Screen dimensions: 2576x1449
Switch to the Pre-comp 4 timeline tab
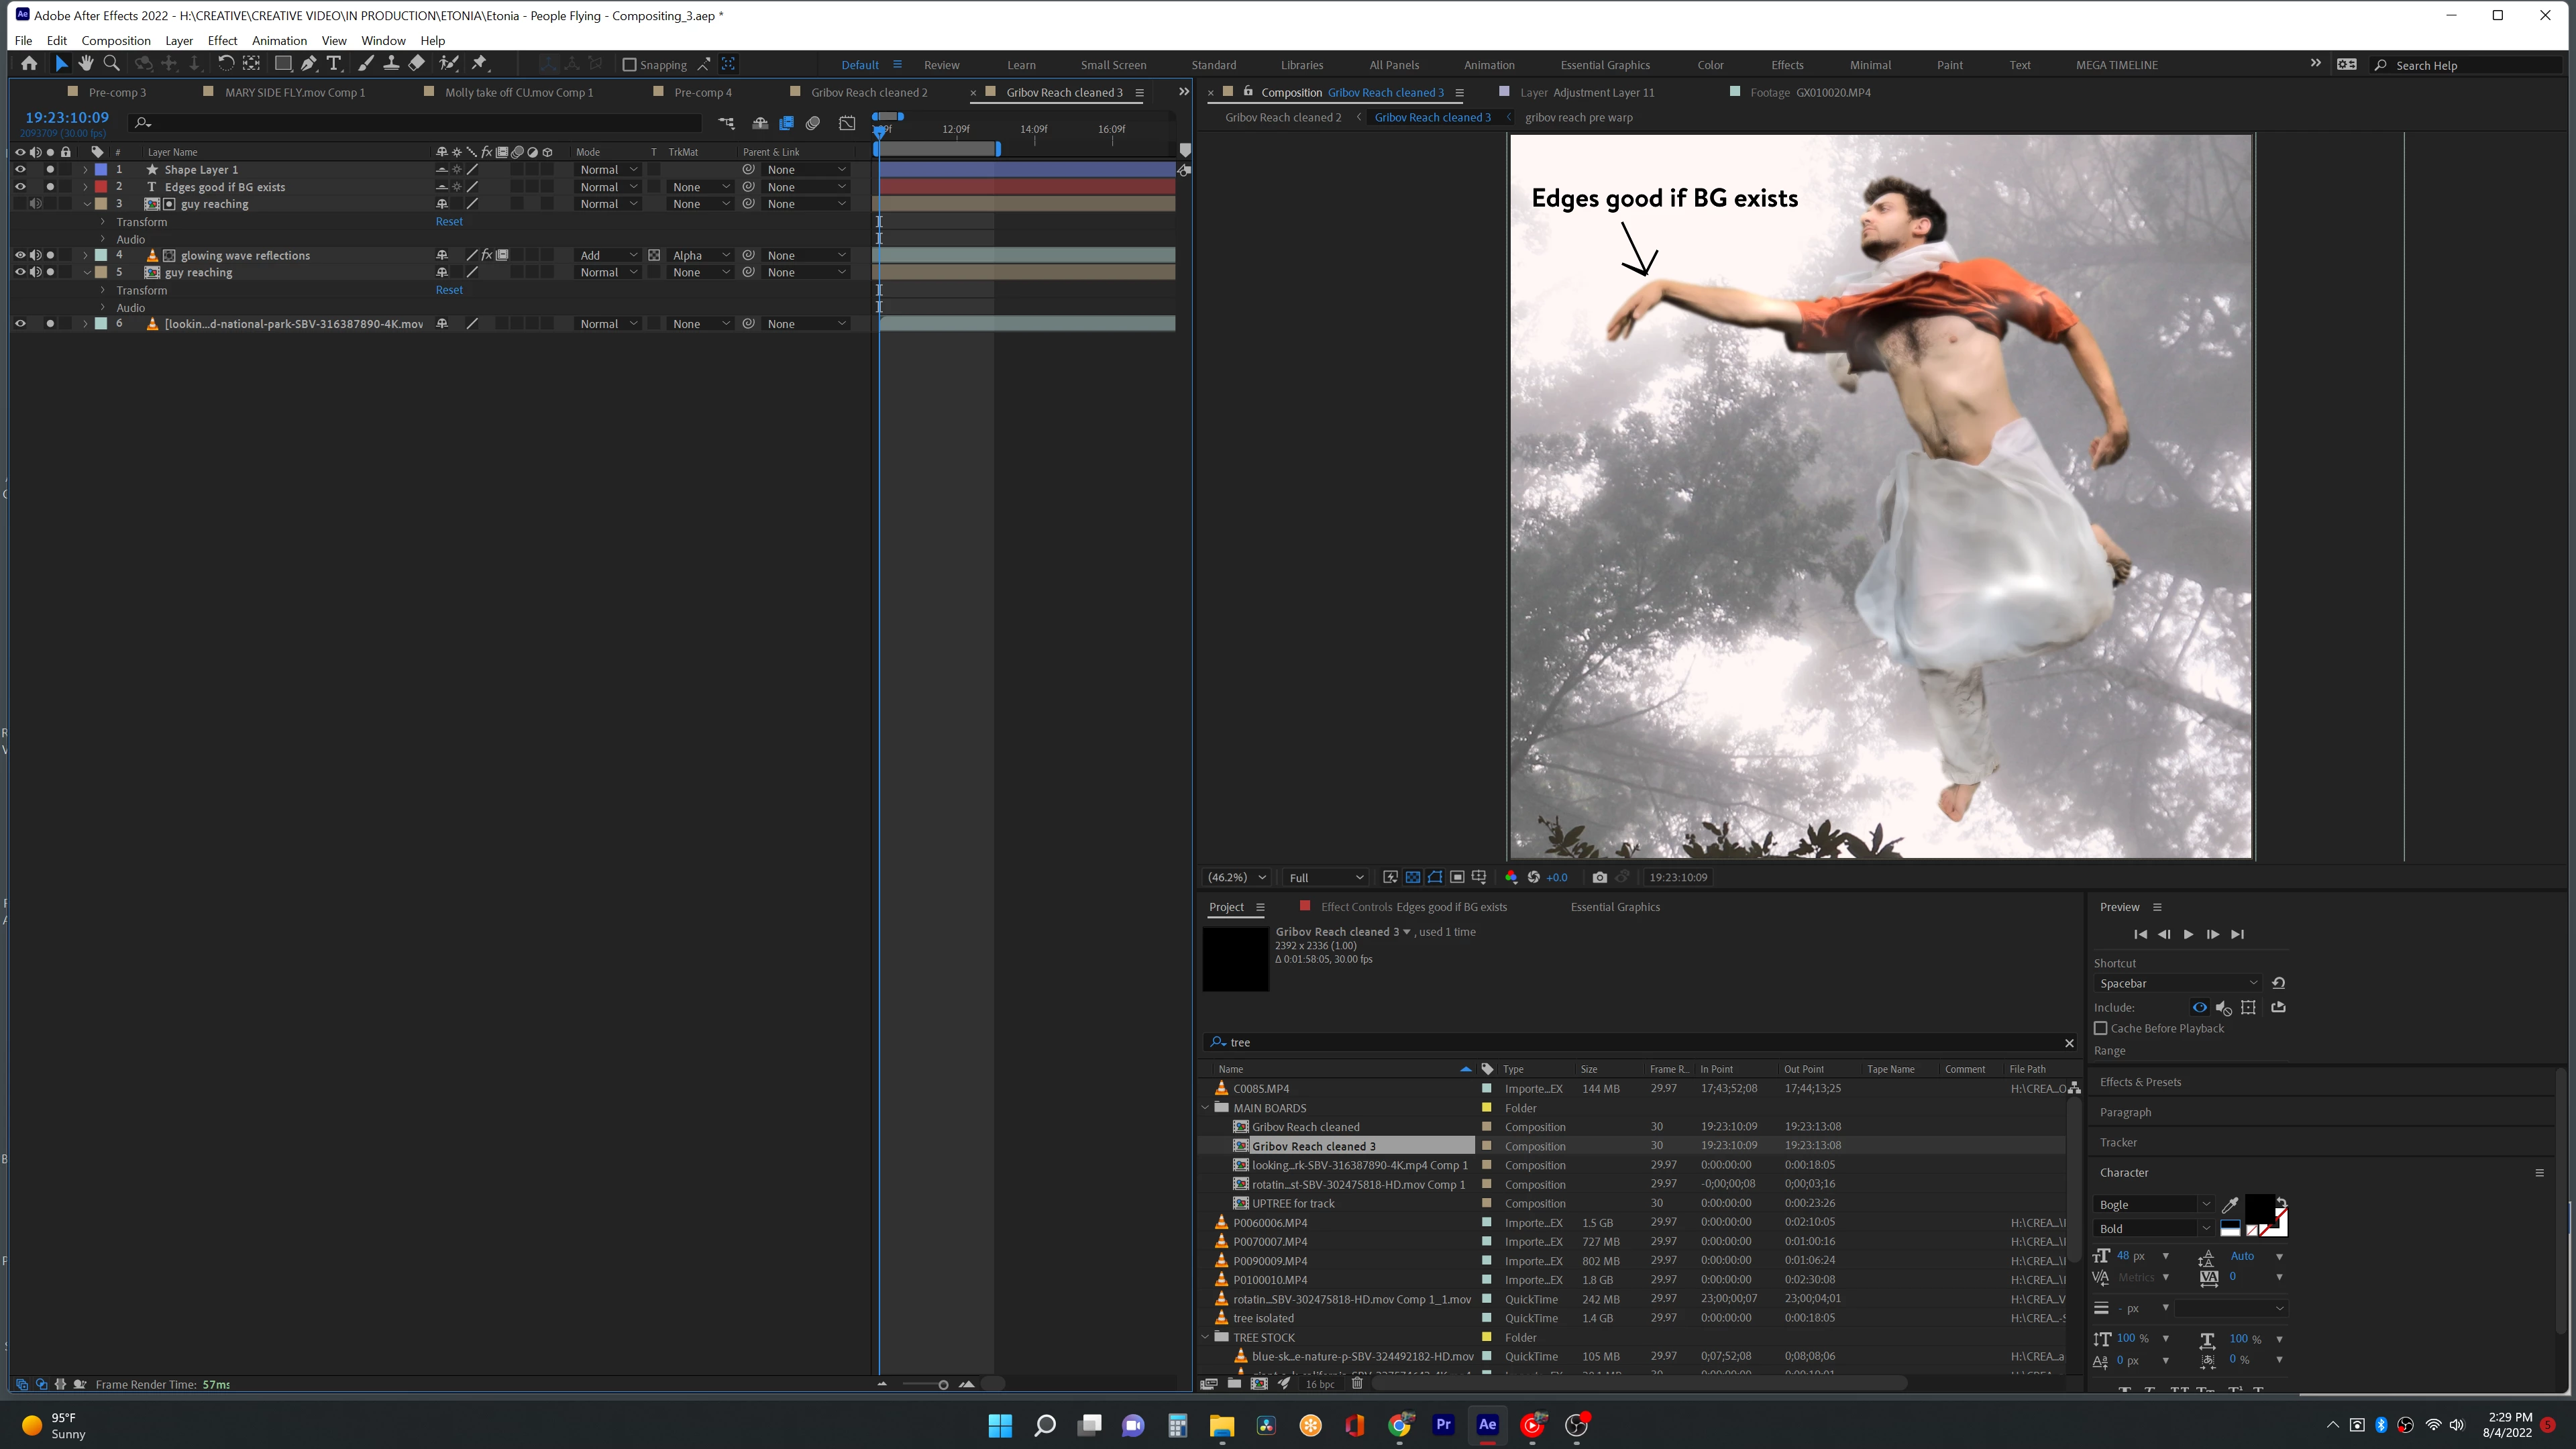pos(702,92)
